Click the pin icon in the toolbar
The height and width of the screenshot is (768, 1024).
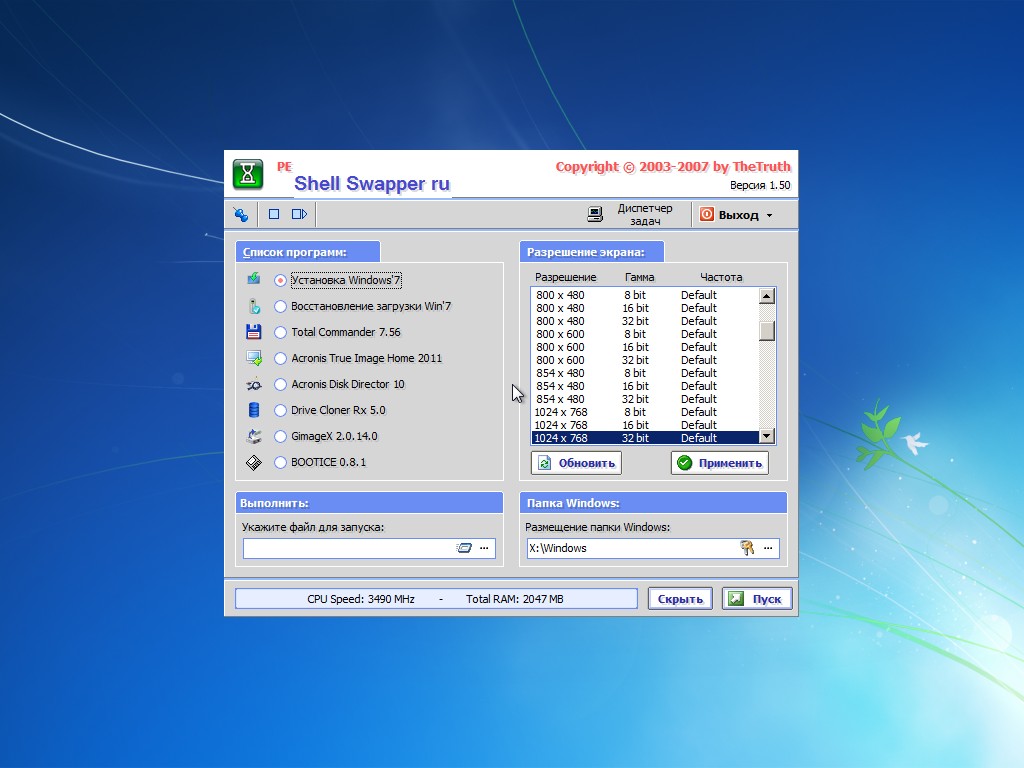241,214
